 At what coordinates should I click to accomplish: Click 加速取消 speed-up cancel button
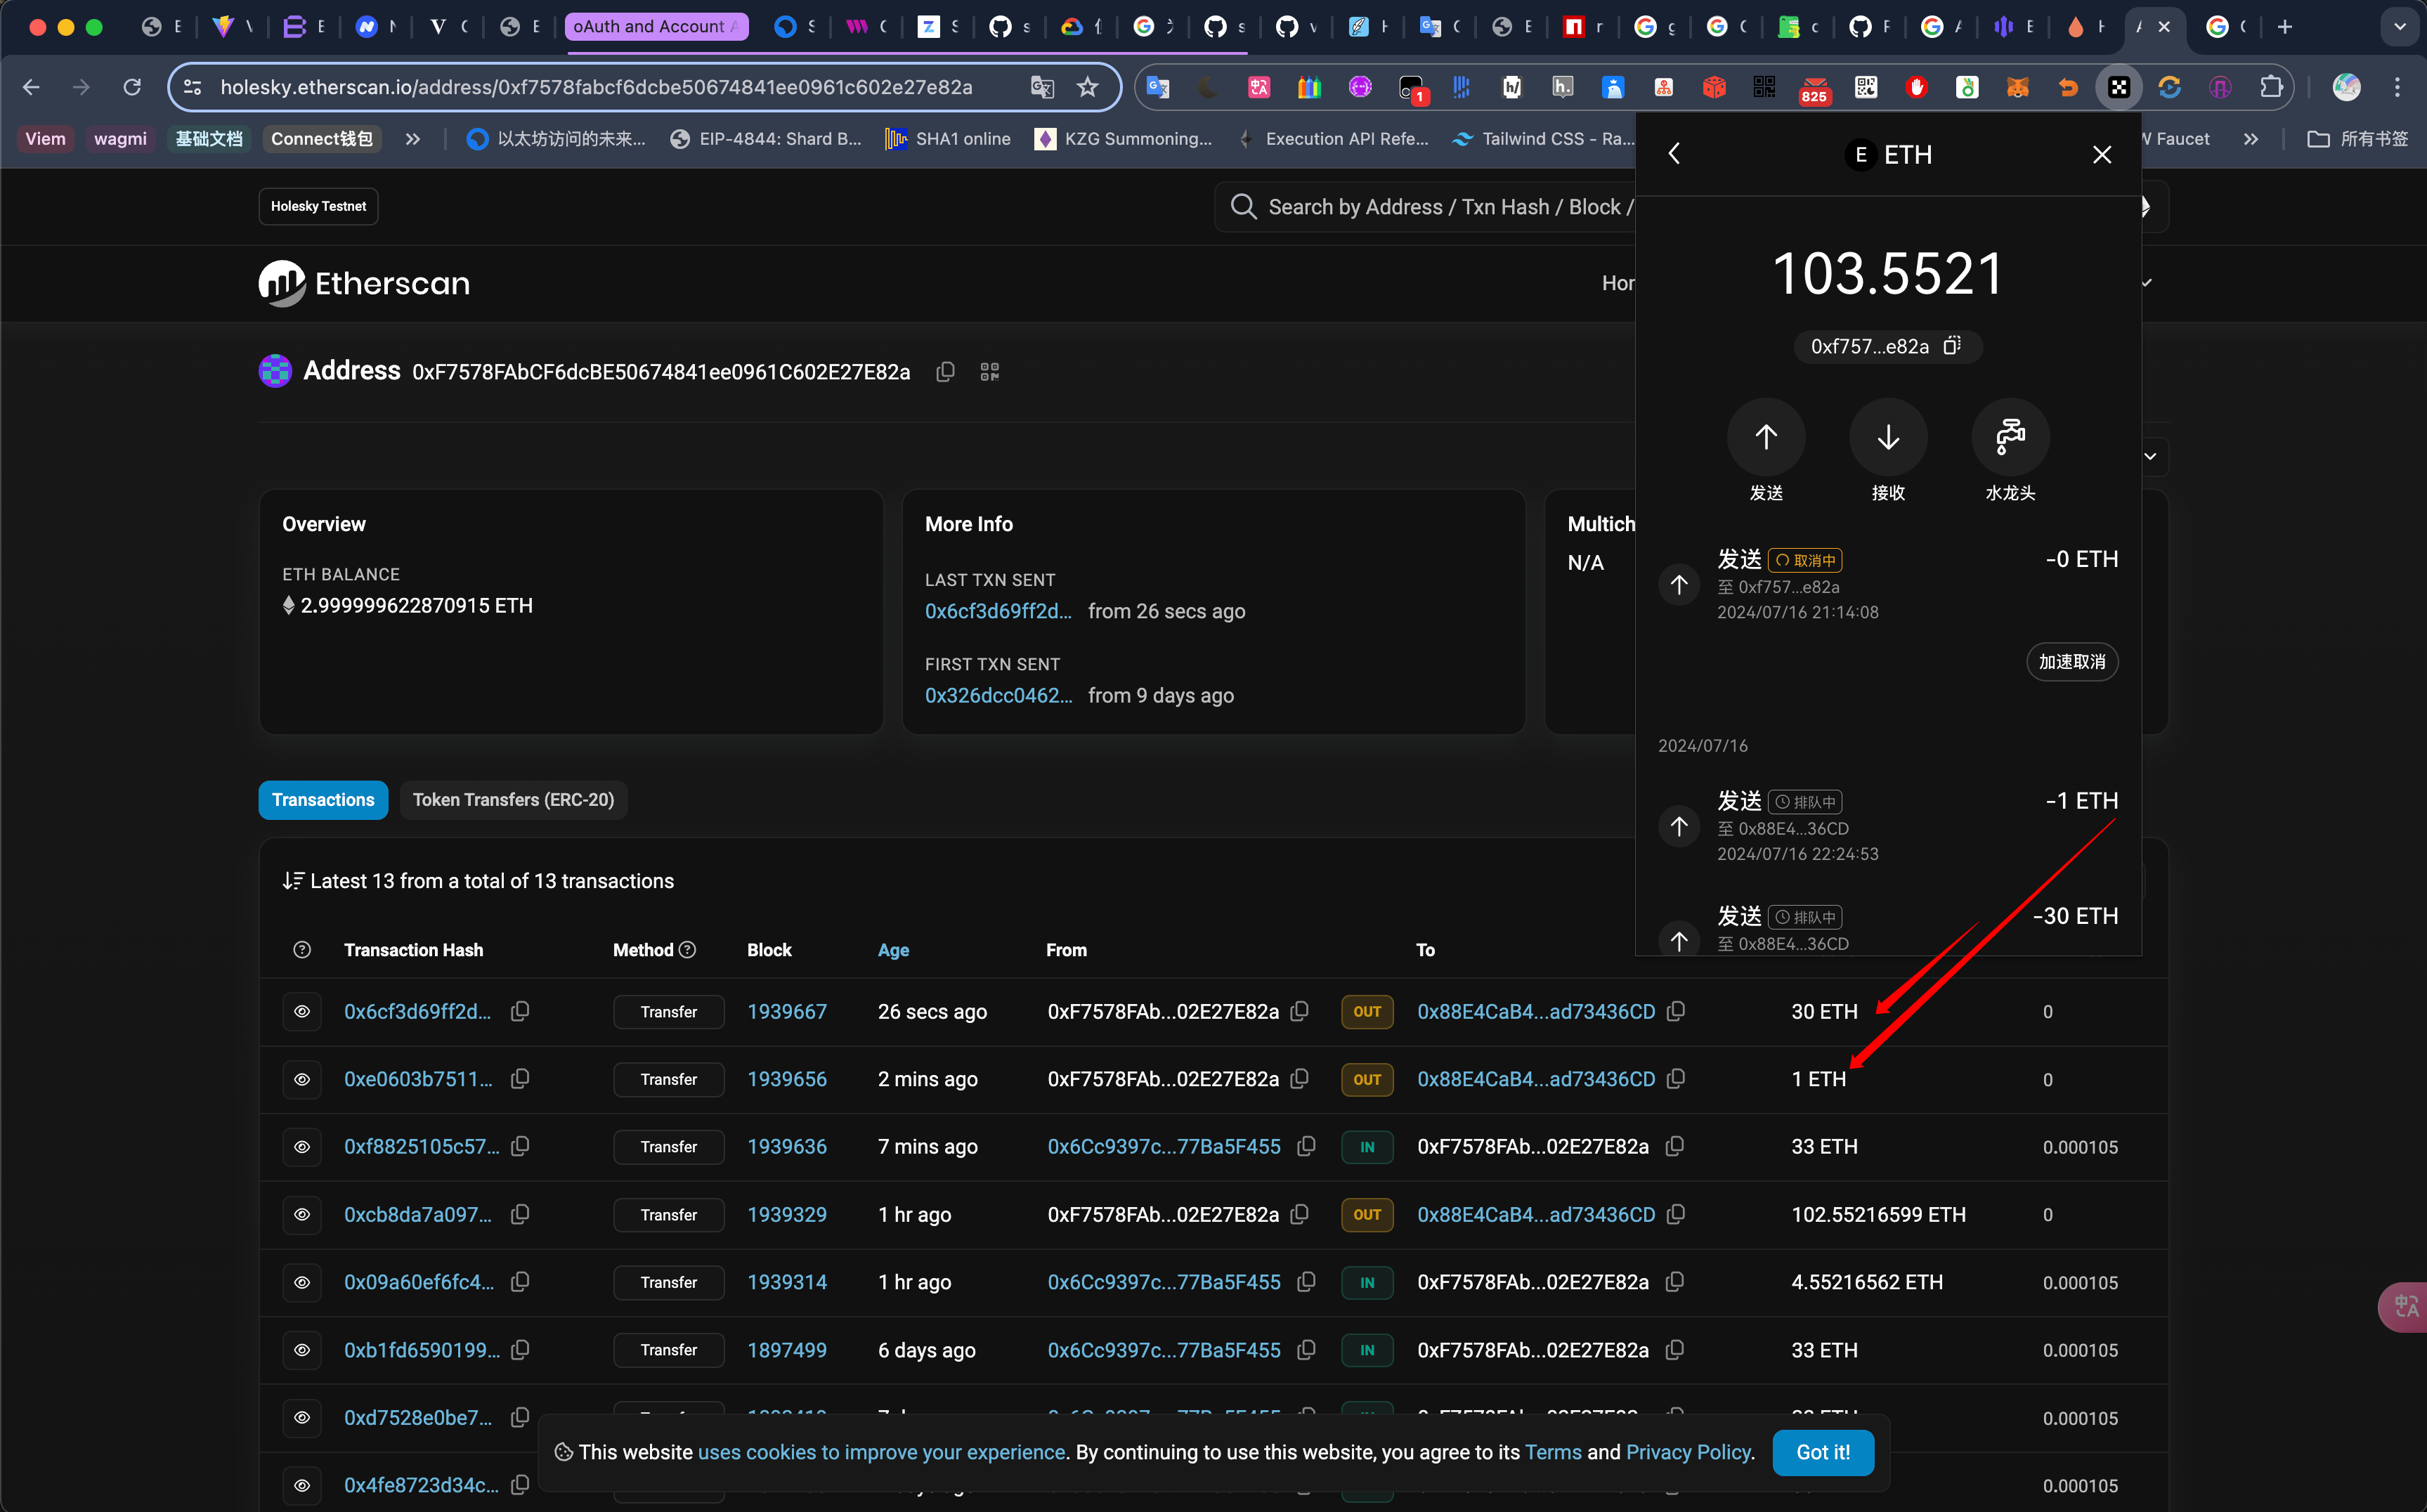(x=2071, y=661)
